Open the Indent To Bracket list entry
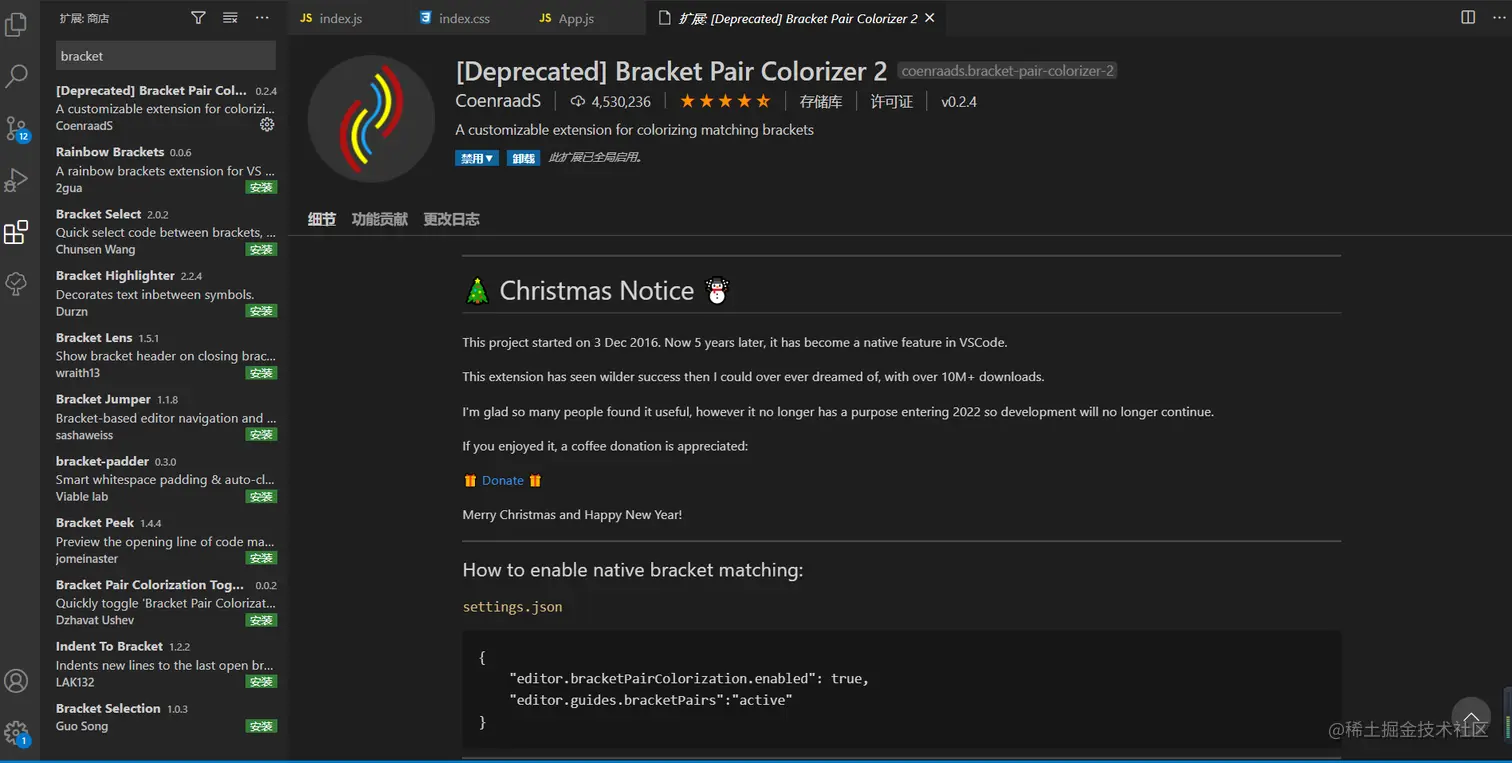The height and width of the screenshot is (763, 1512). tap(166, 663)
